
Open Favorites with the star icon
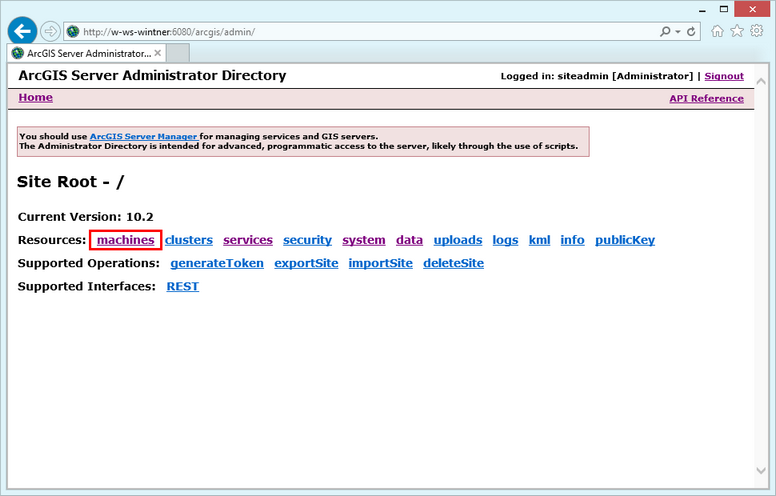(737, 31)
